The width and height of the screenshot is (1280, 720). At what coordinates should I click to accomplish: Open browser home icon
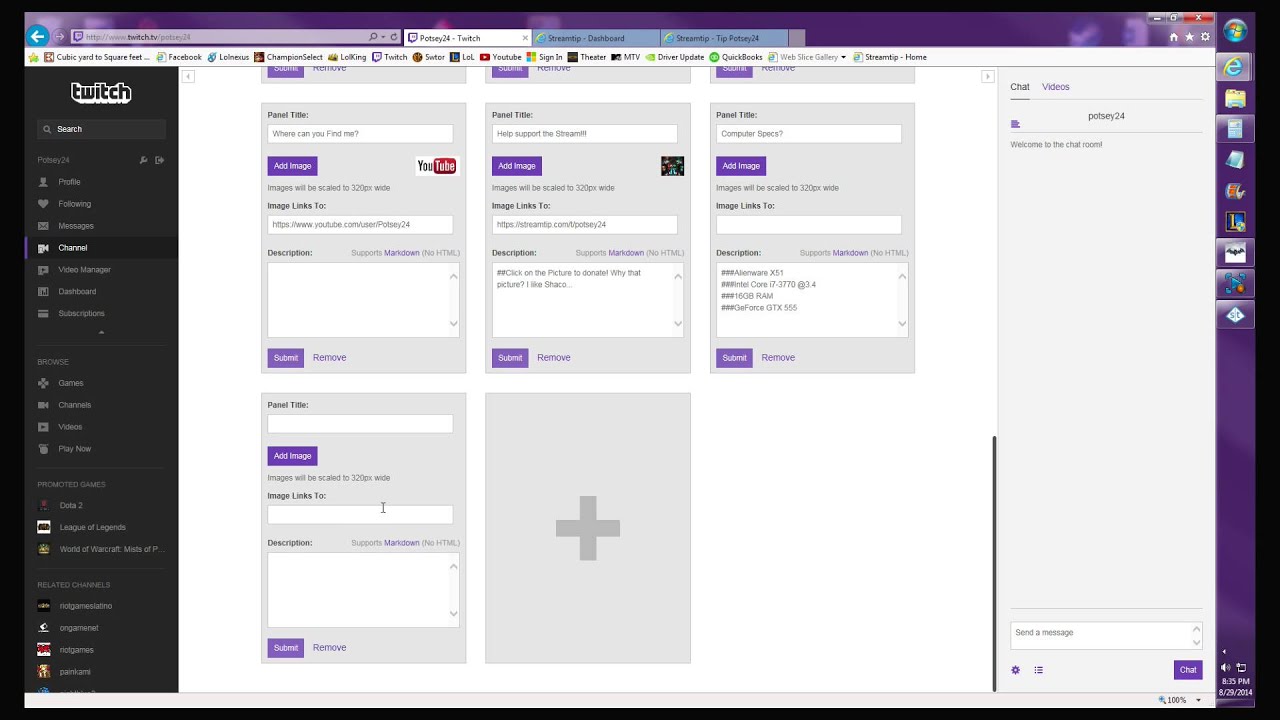1174,37
